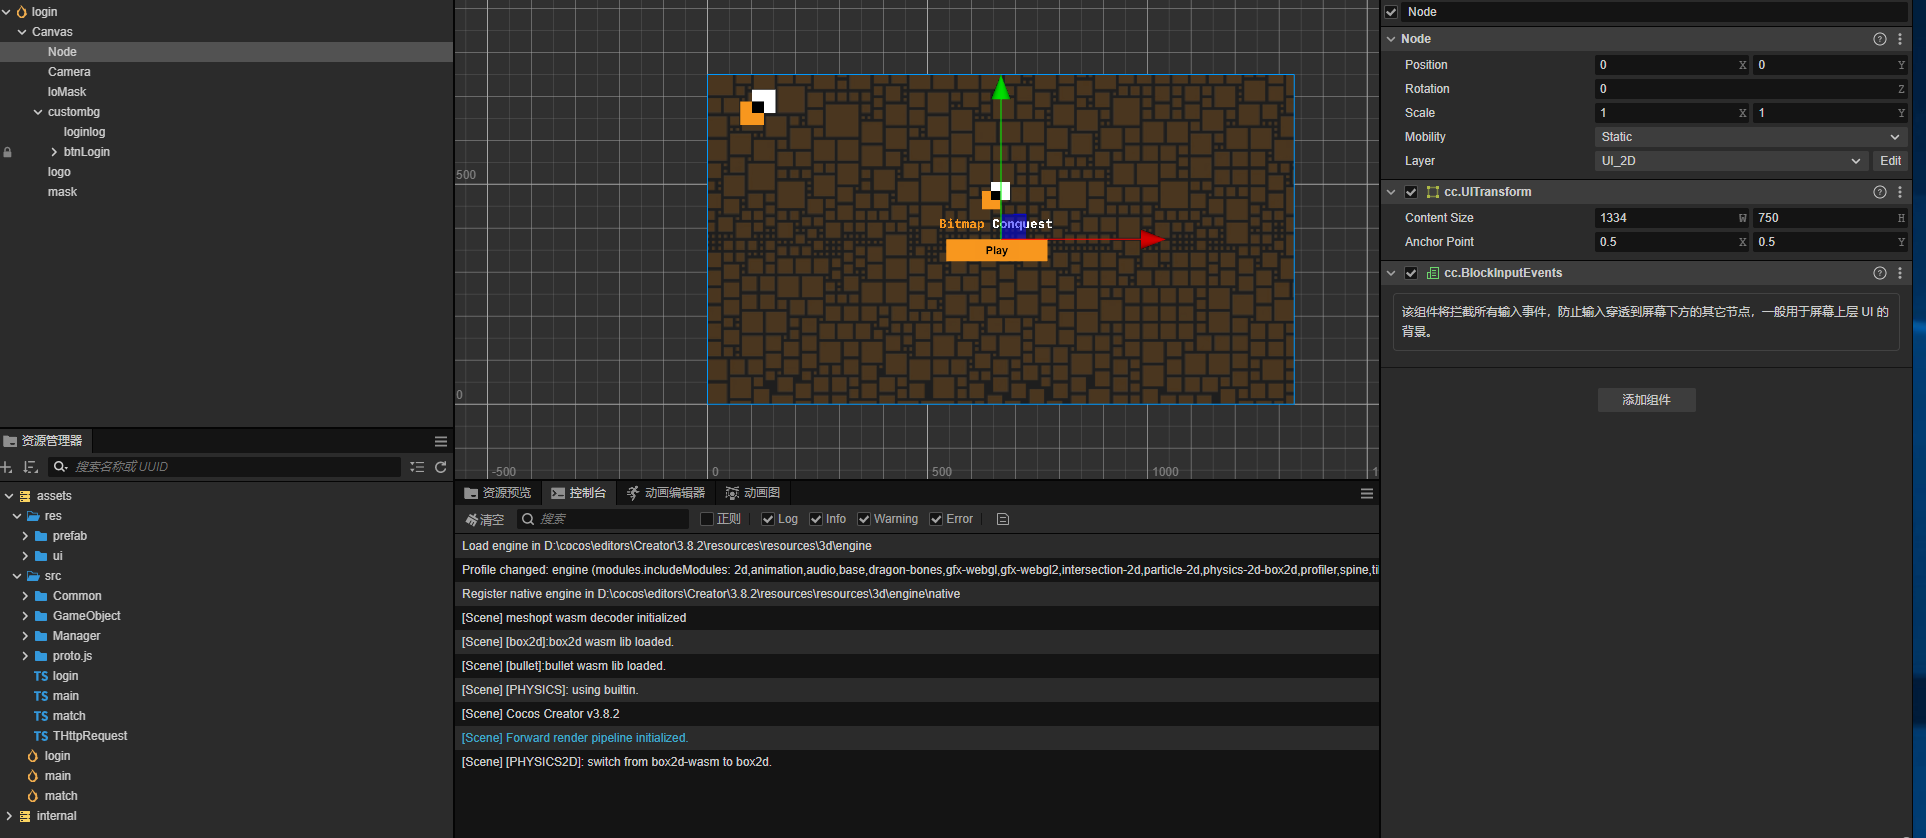
Task: Open cc.UITransform component options menu
Action: [1900, 192]
